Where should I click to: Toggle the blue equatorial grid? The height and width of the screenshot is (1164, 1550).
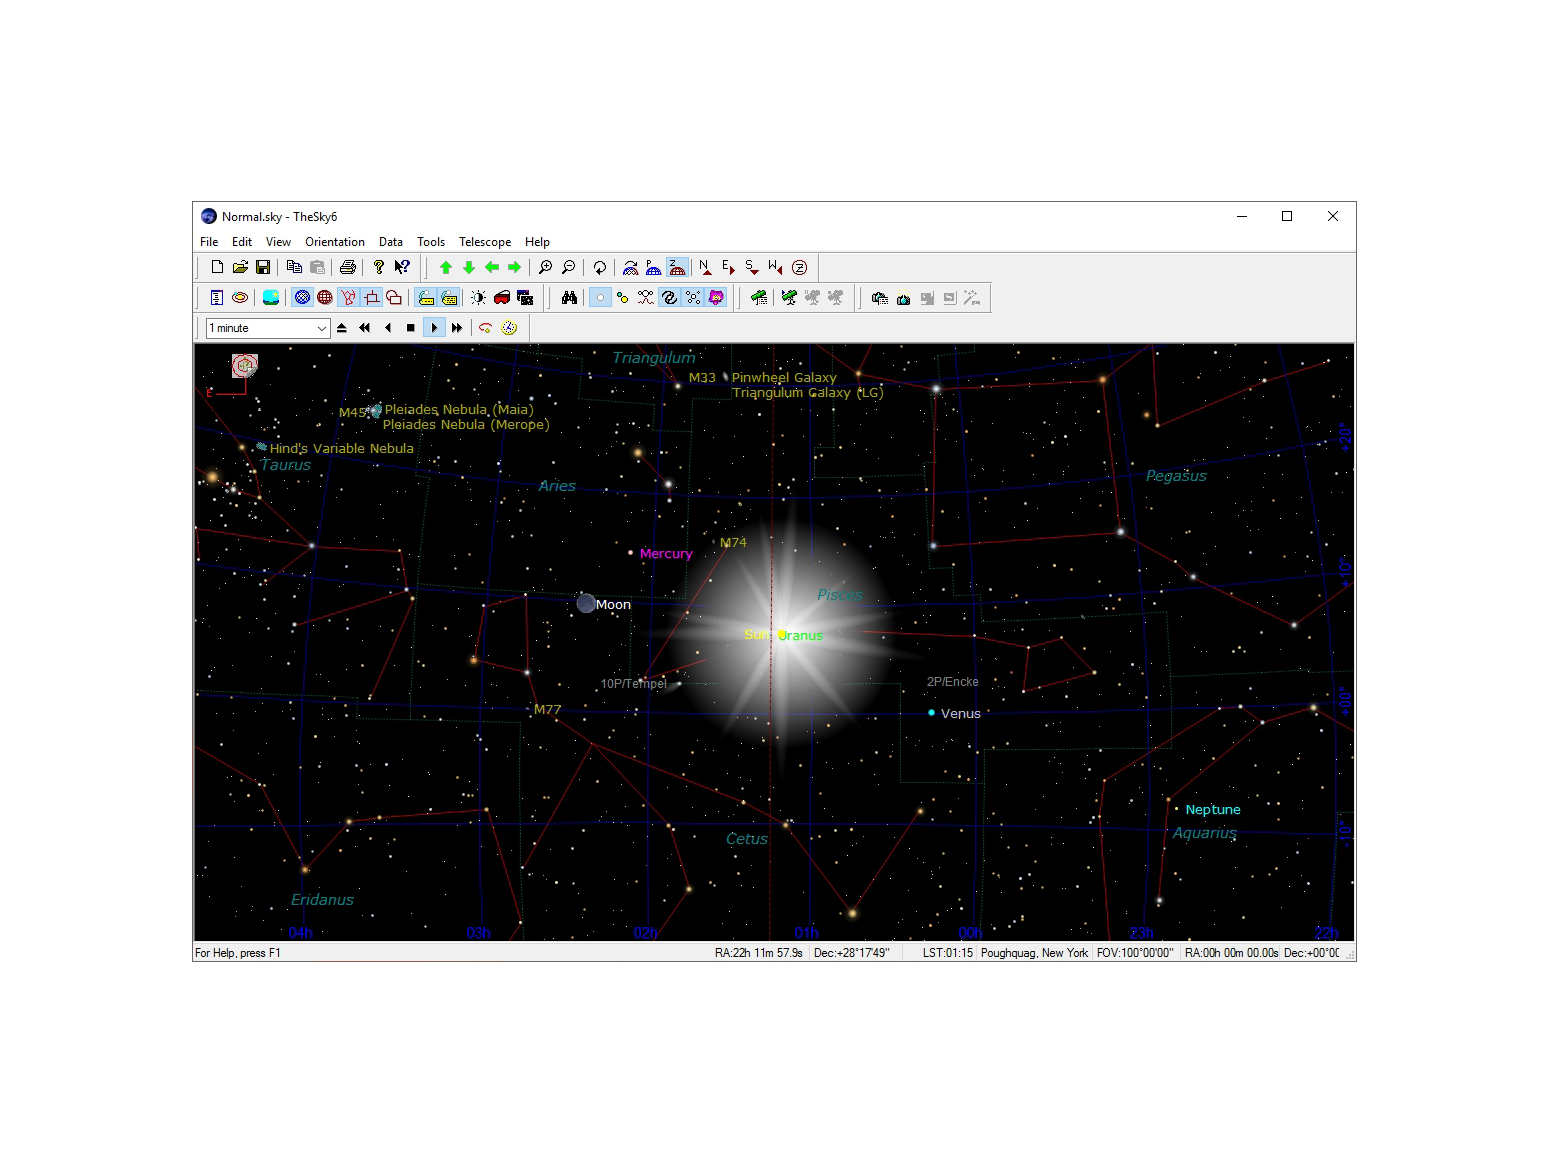click(x=302, y=298)
